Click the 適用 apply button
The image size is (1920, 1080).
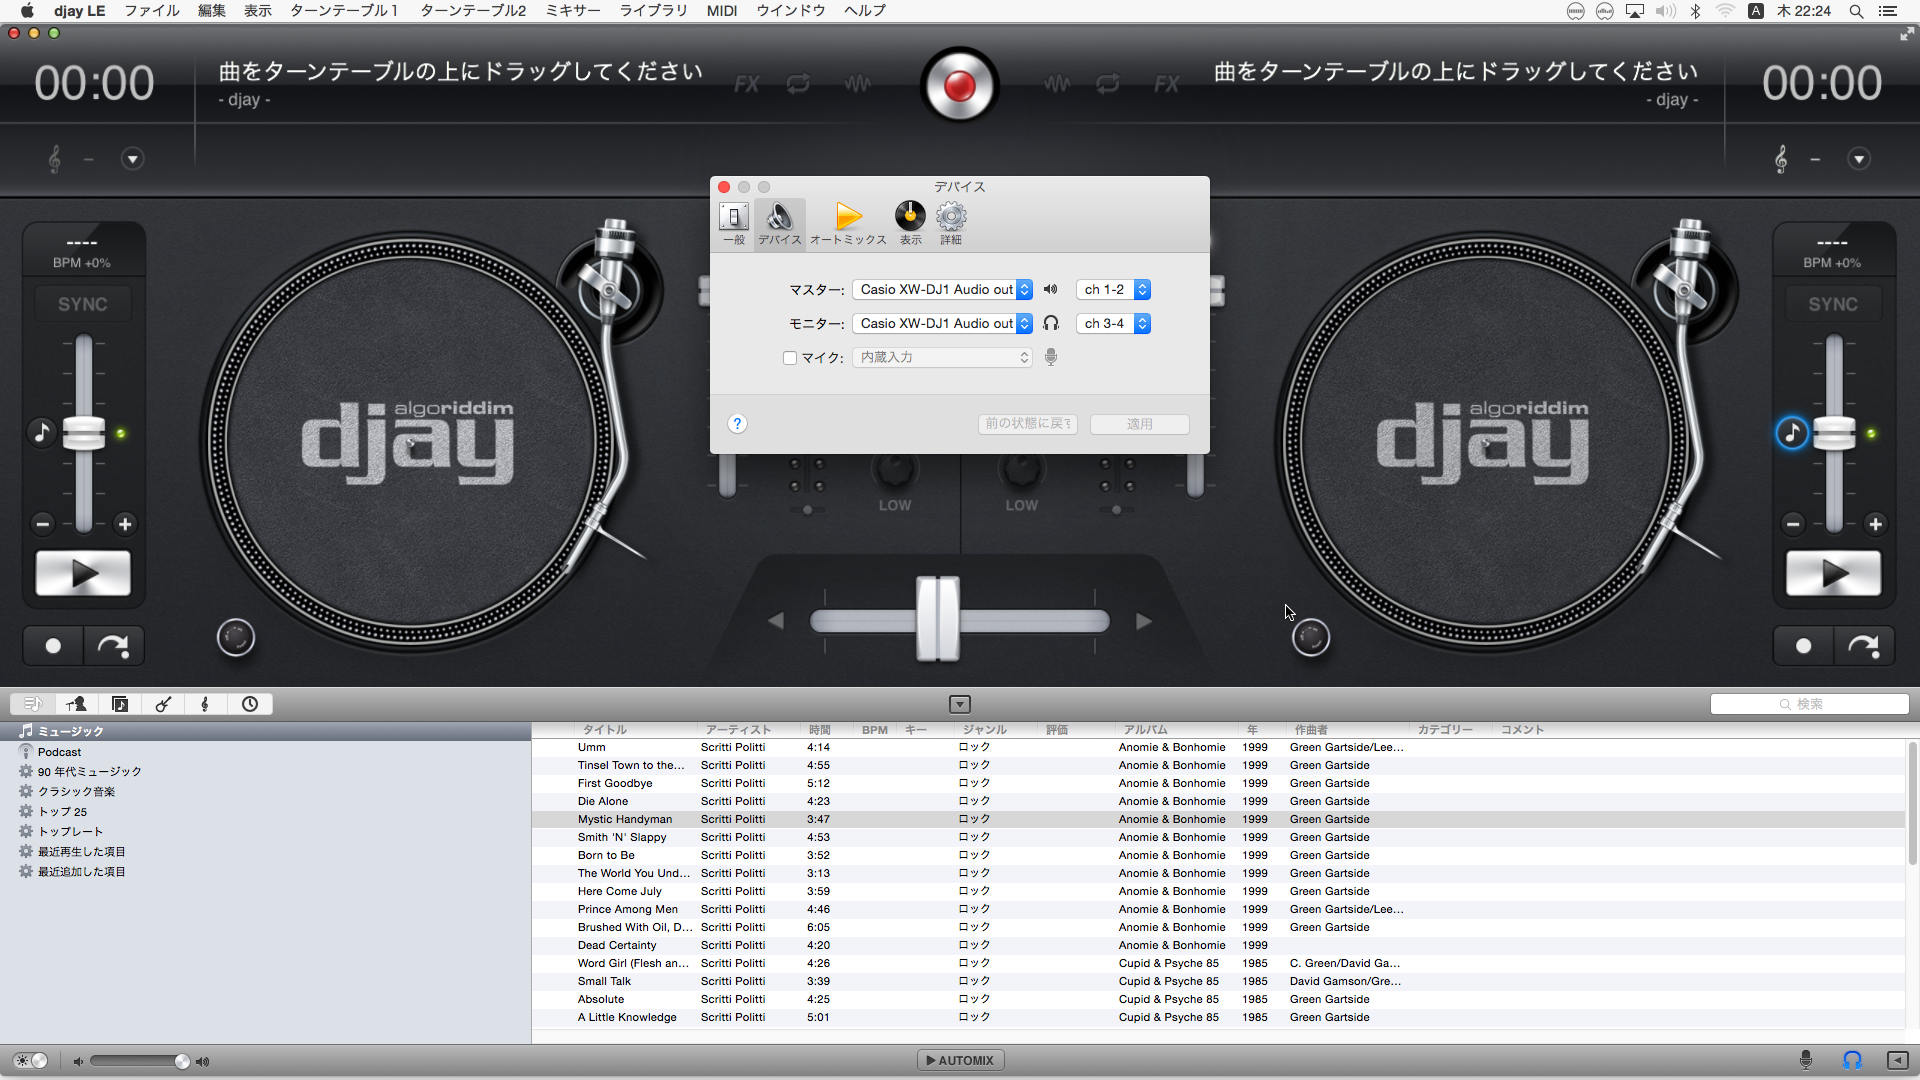(x=1140, y=424)
